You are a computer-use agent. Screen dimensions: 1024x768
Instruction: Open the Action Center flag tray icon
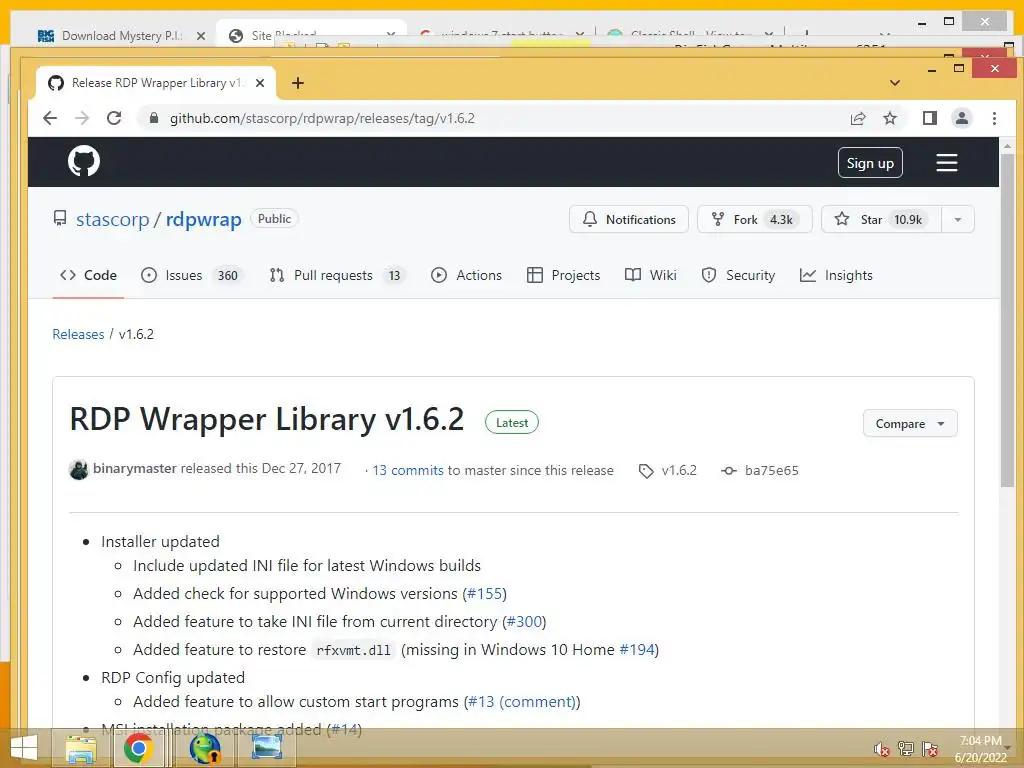tap(930, 749)
